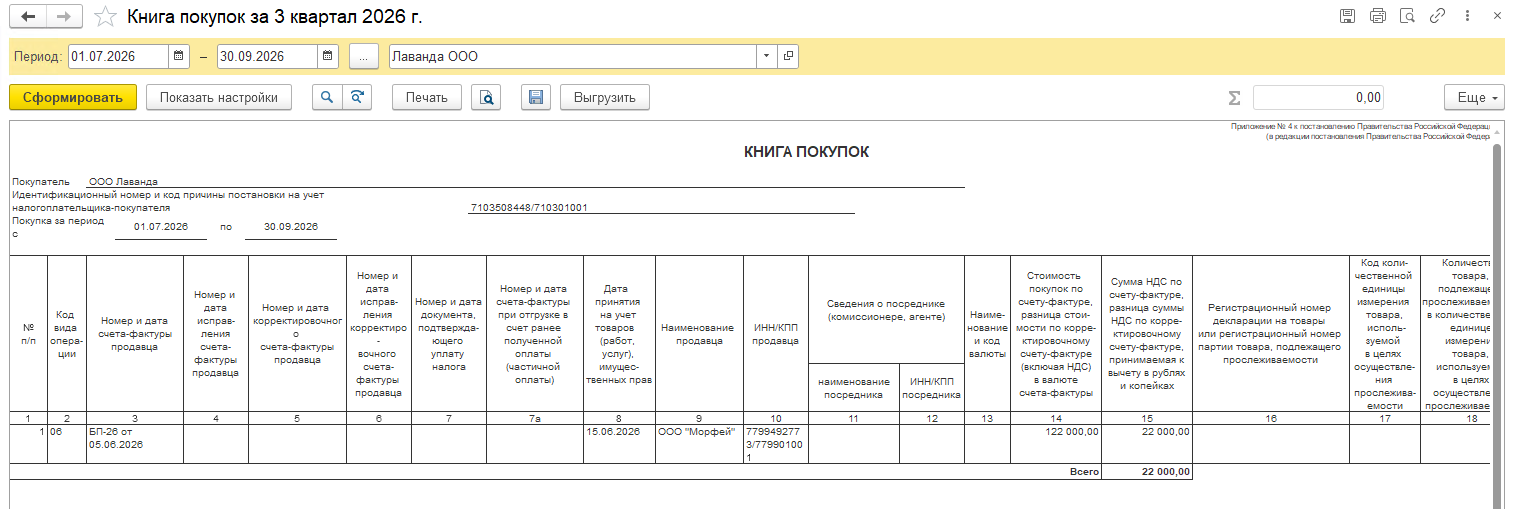This screenshot has width=1513, height=509.
Task: Select the Всего total label cell
Action: (1085, 471)
